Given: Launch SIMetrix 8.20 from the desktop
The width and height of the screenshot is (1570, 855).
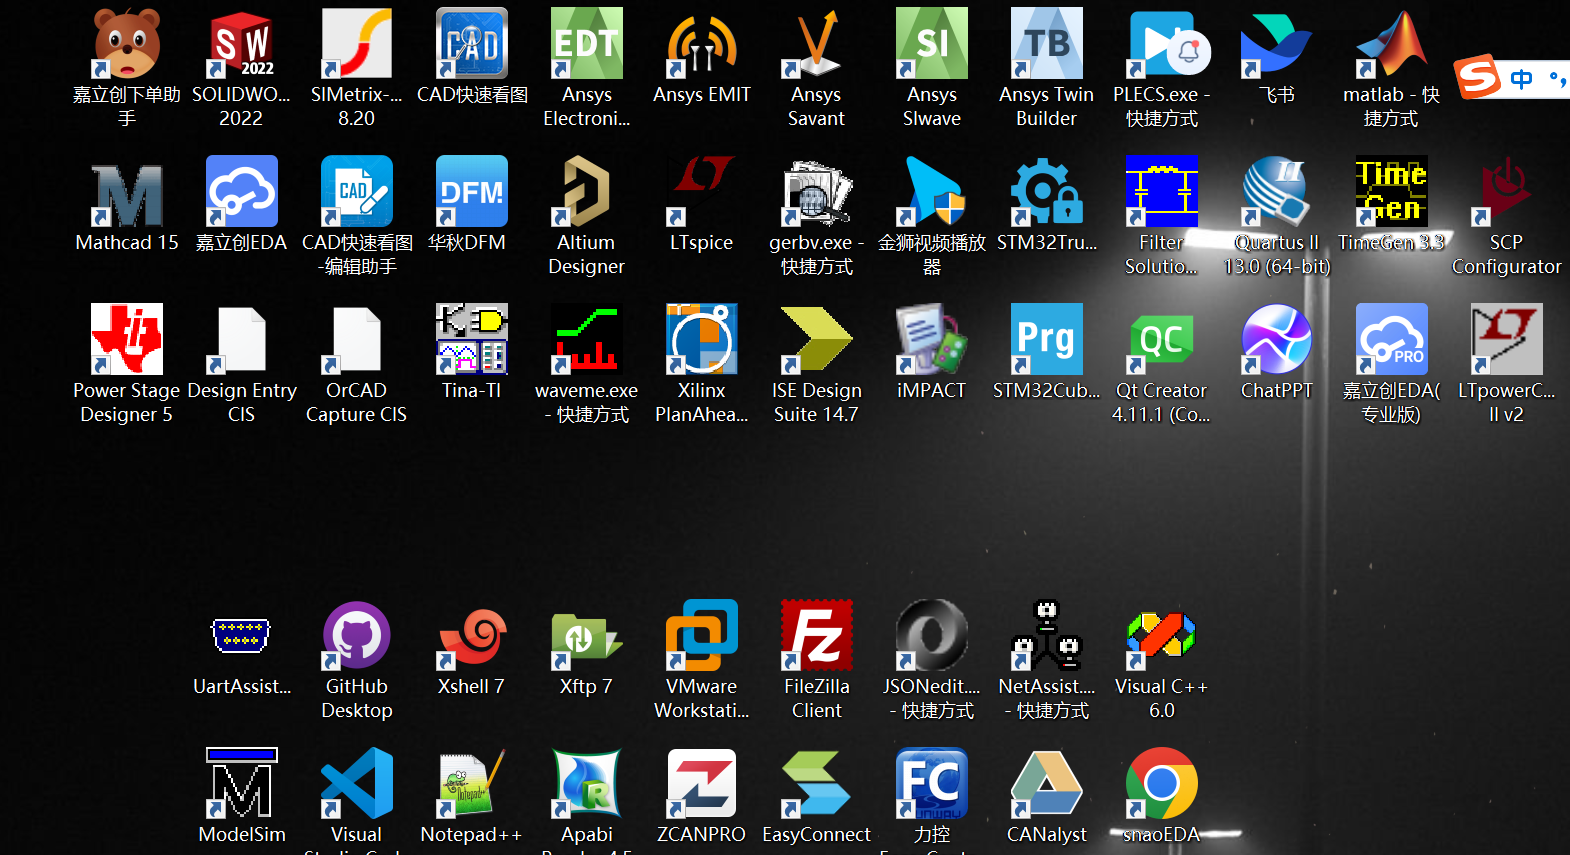Looking at the screenshot, I should [356, 44].
